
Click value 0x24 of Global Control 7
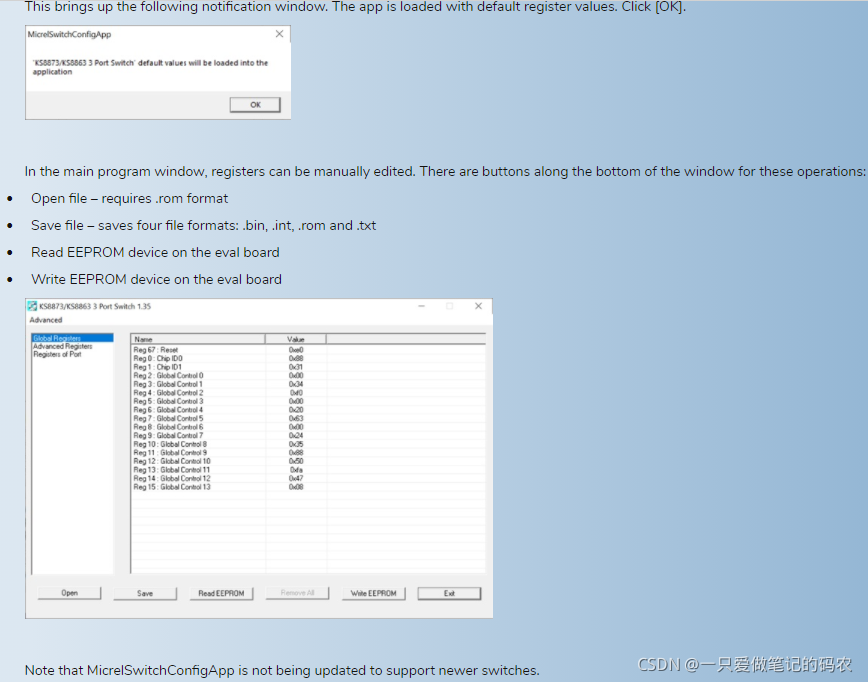point(296,436)
